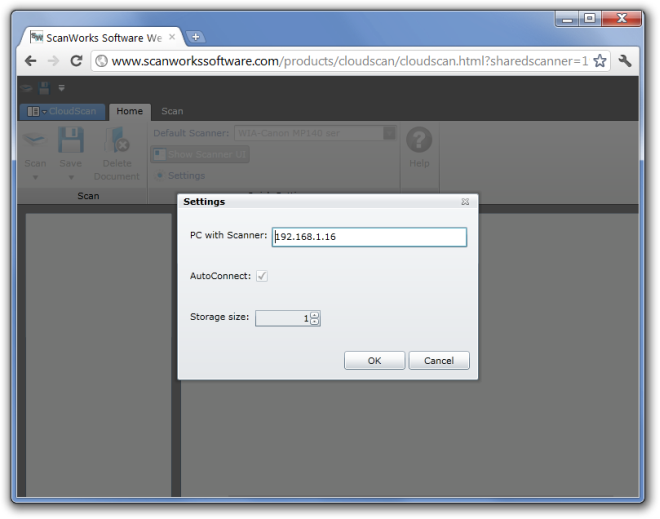Open Help via the question mark icon
The height and width of the screenshot is (519, 660).
418,141
